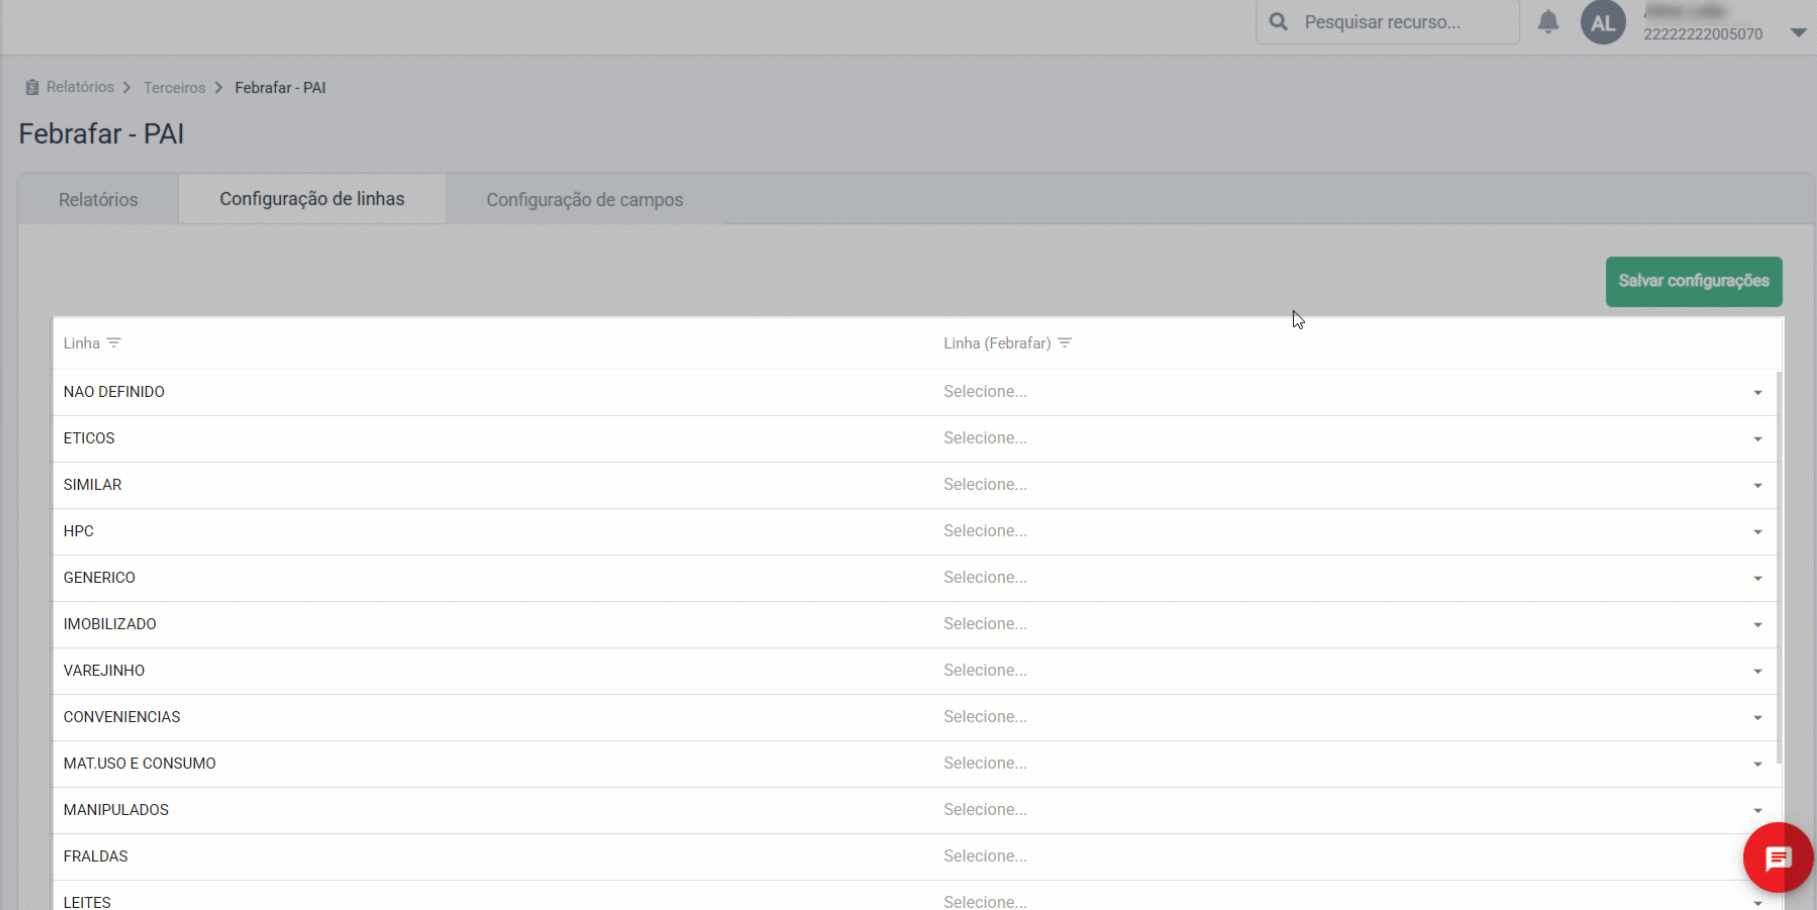1817x910 pixels.
Task: Click the Febrafar - PAI breadcrumb item
Action: tap(280, 88)
